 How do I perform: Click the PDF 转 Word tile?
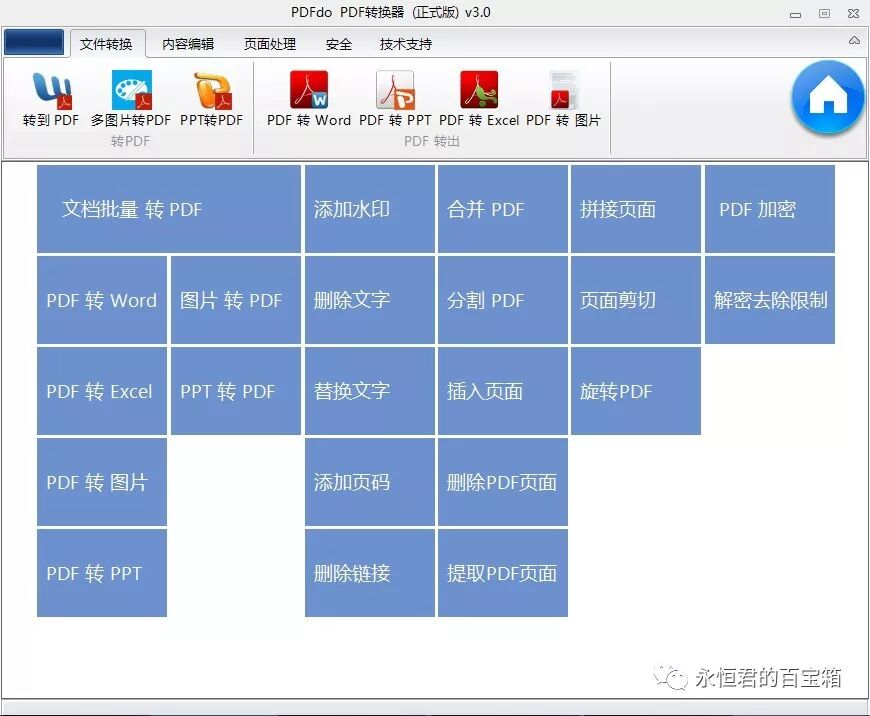coord(102,300)
